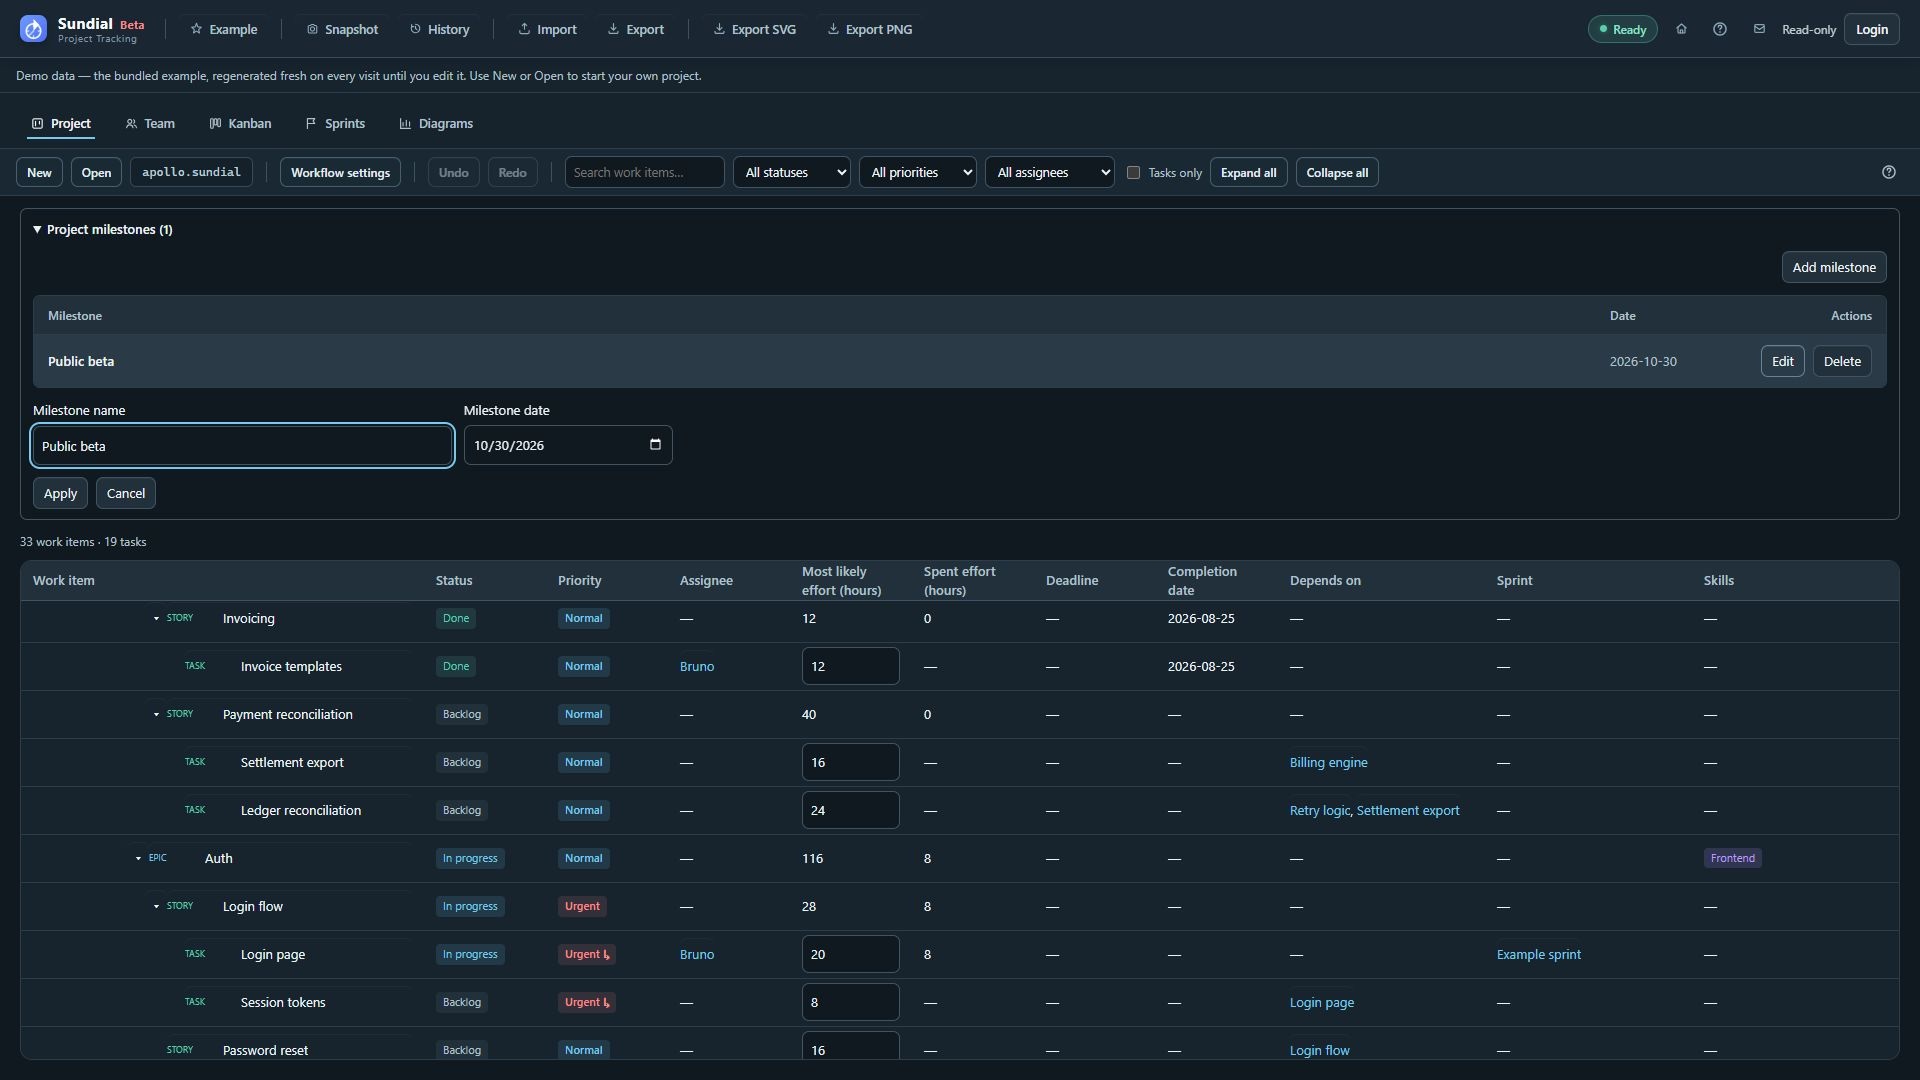The height and width of the screenshot is (1080, 1920).
Task: Switch to the Kanban tab
Action: 240,123
